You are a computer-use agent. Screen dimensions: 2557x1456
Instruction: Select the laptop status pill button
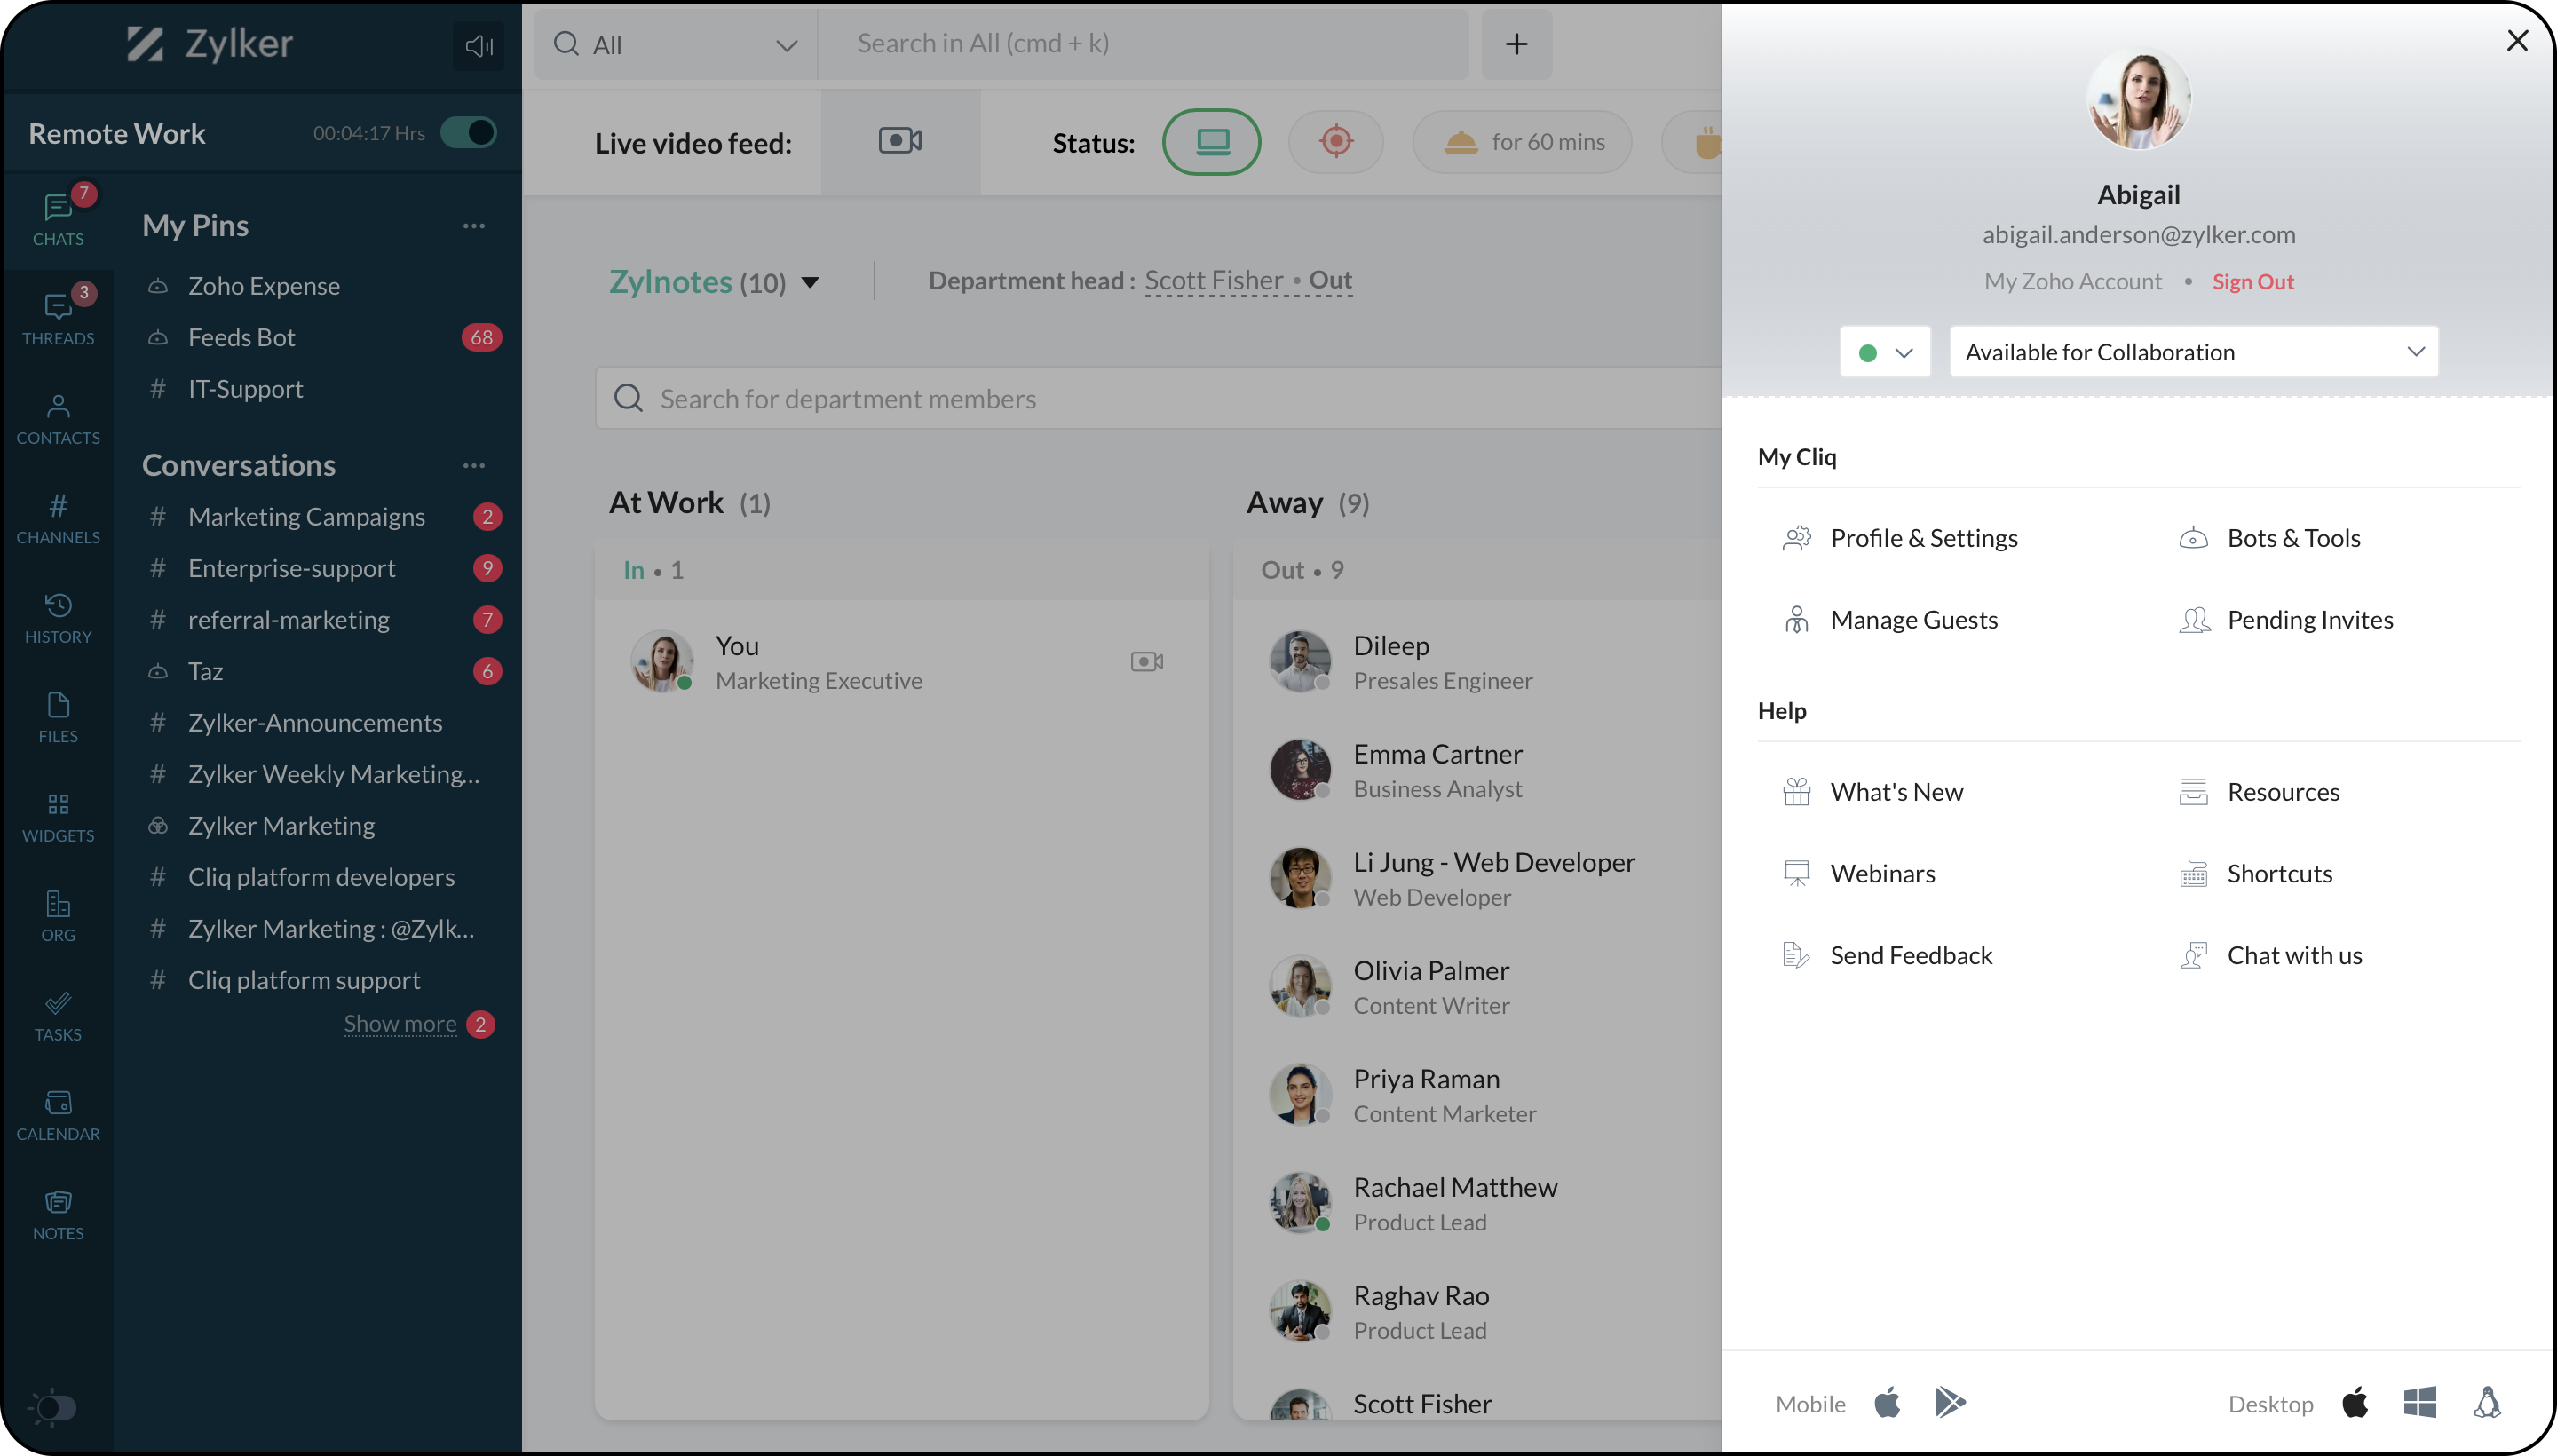1211,142
